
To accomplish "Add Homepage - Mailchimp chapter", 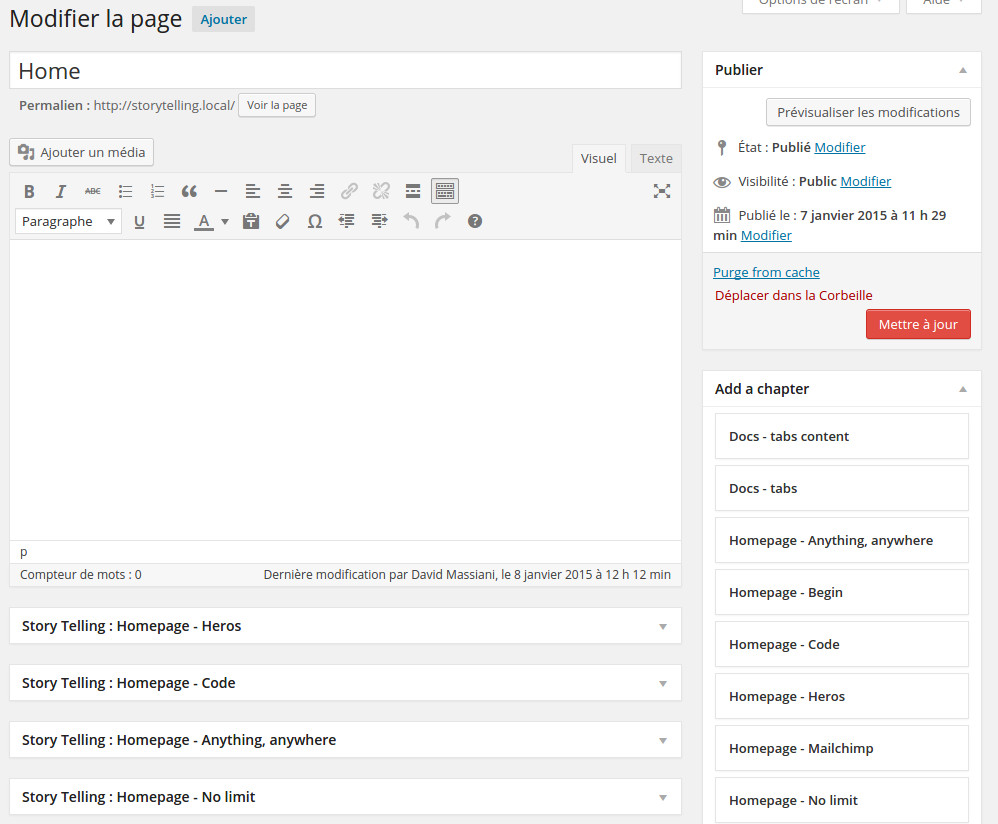I will [x=841, y=748].
